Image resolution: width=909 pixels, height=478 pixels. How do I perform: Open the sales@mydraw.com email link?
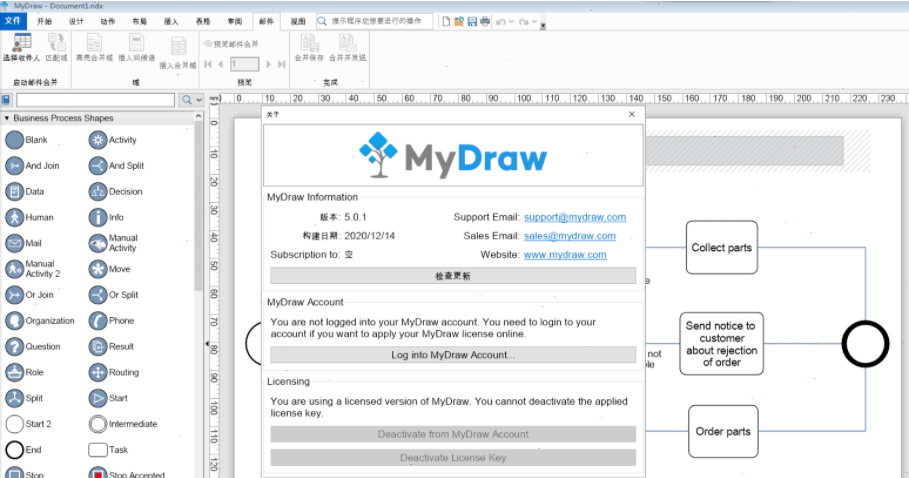pyautogui.click(x=570, y=236)
